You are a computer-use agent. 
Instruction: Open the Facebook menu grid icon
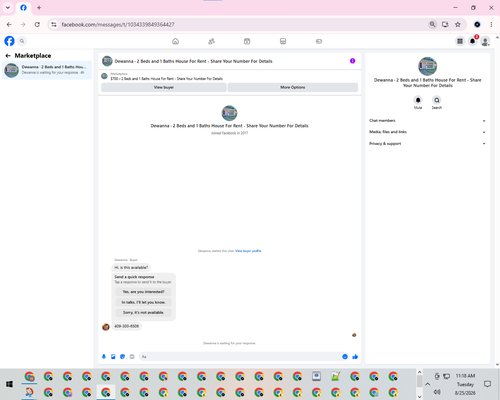[x=460, y=41]
